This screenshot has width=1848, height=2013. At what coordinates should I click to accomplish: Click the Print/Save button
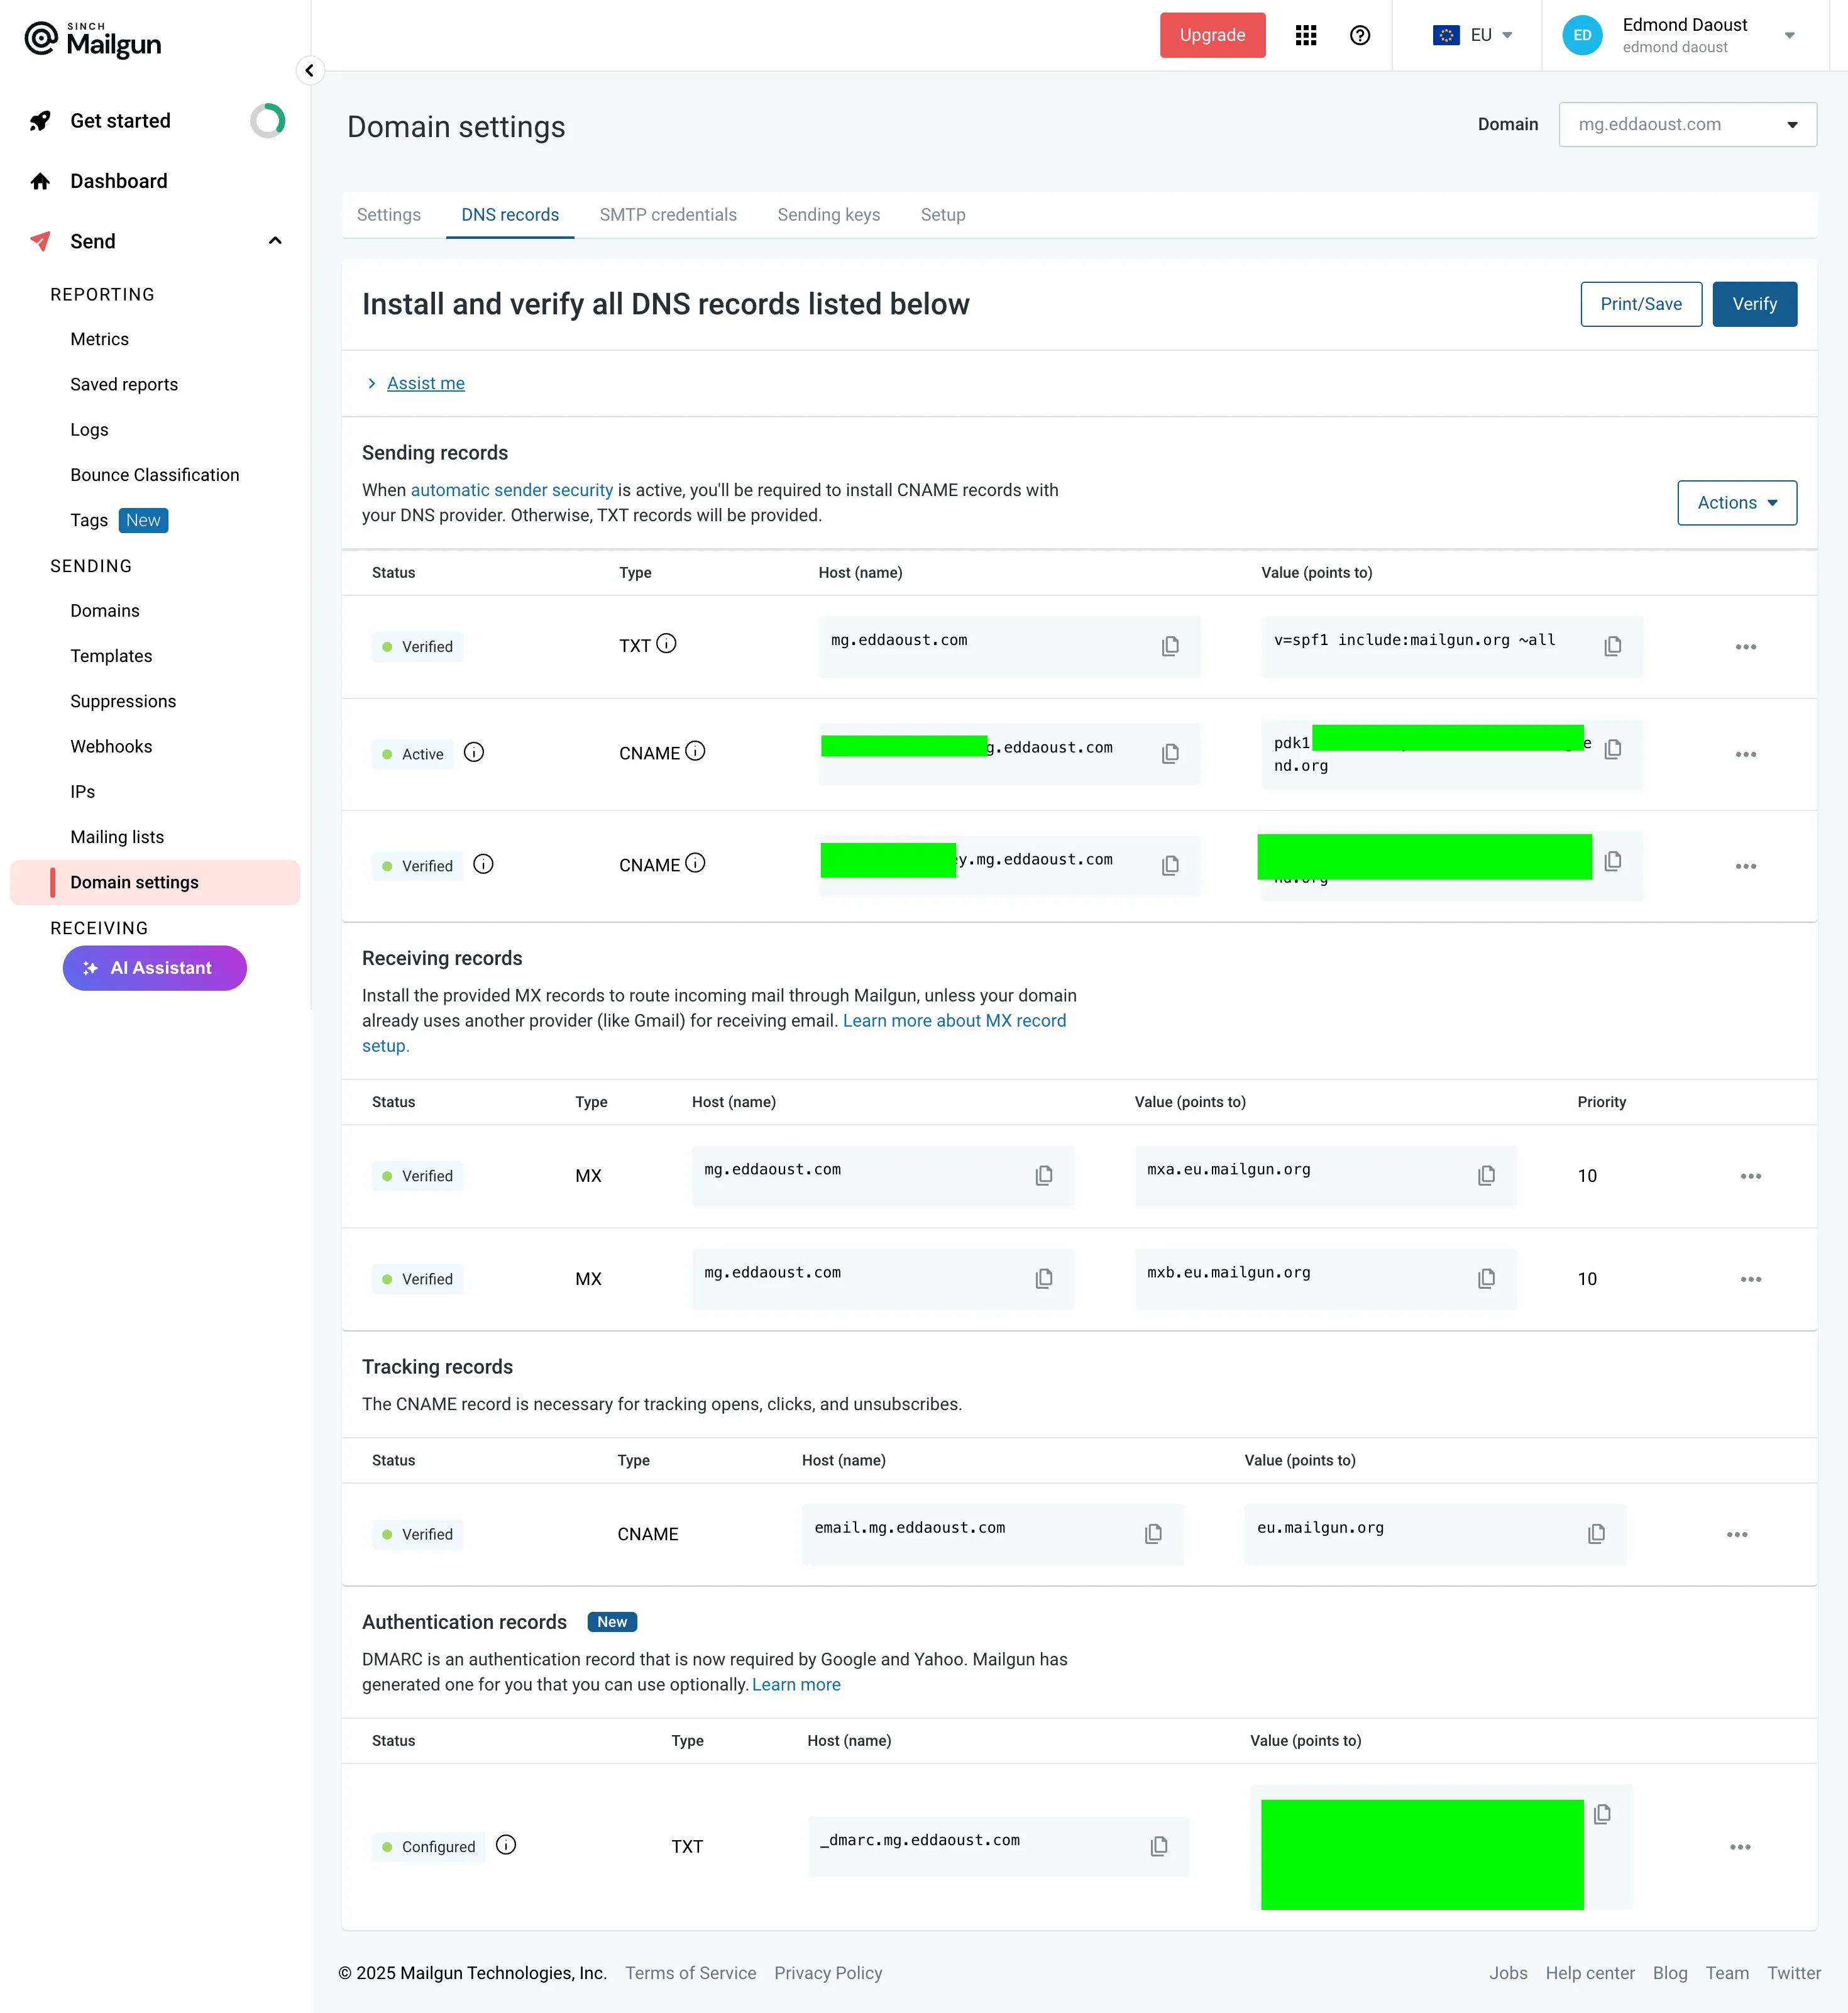(x=1641, y=304)
